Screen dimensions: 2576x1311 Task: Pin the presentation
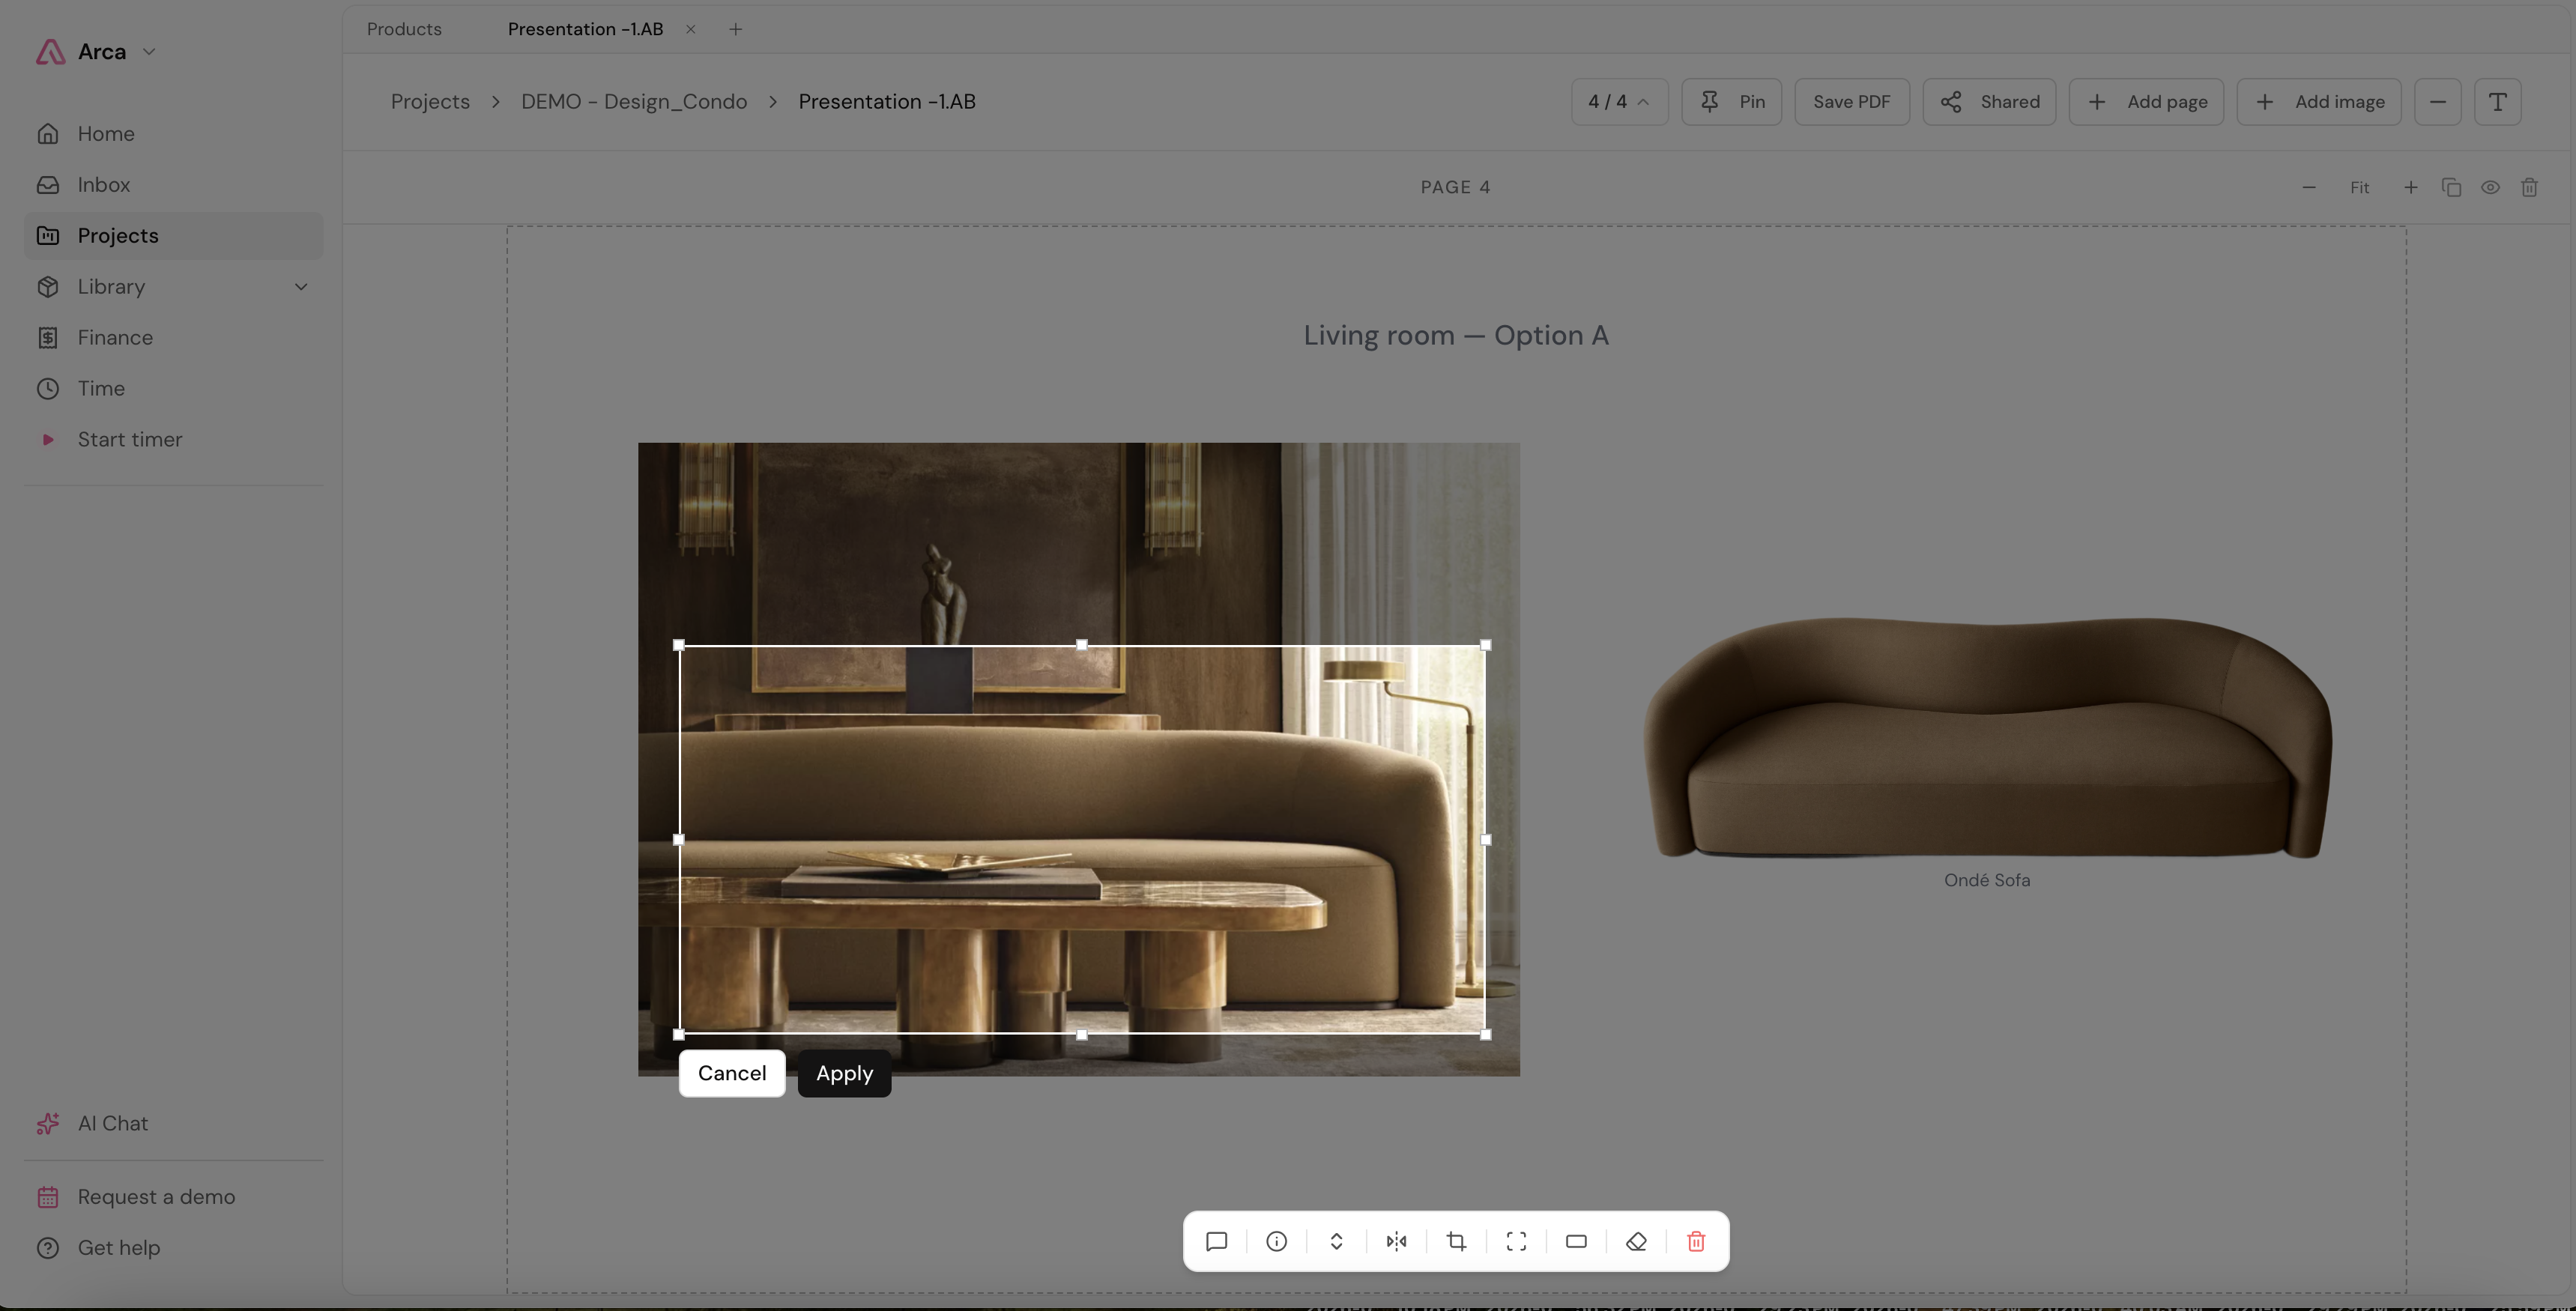tap(1731, 101)
